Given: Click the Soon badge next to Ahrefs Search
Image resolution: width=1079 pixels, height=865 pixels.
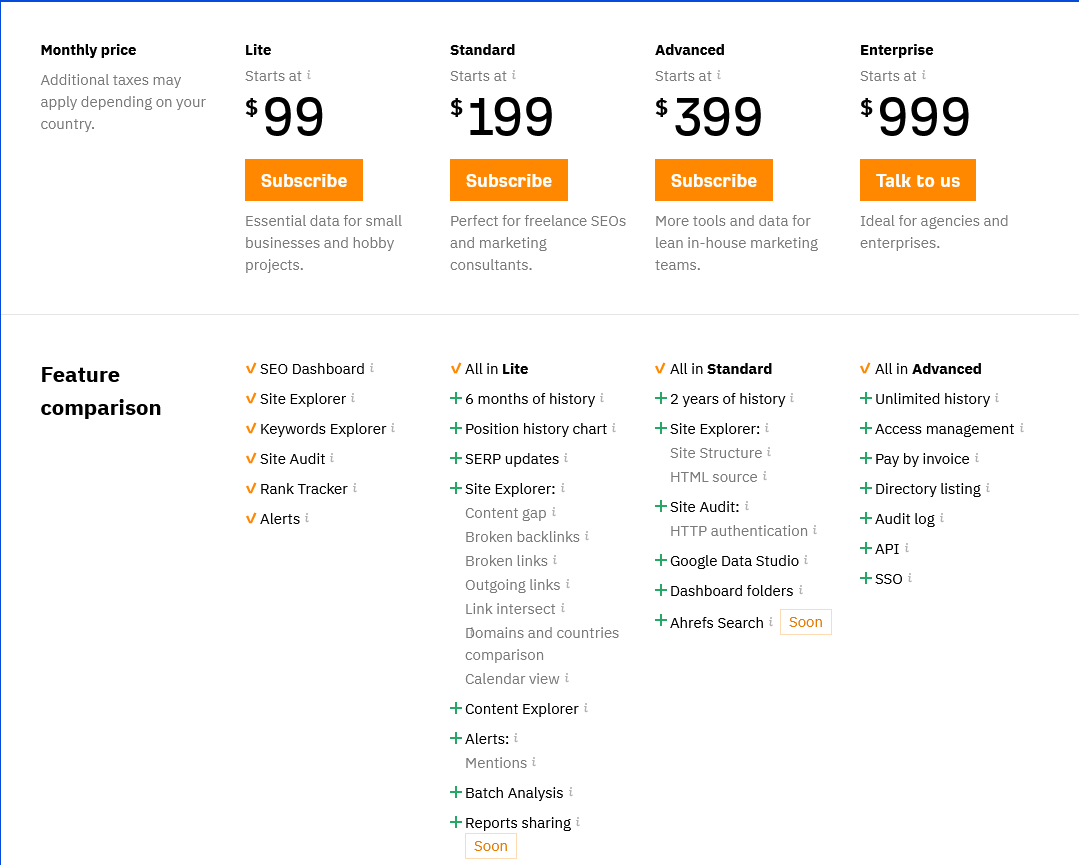Looking at the screenshot, I should pos(805,622).
